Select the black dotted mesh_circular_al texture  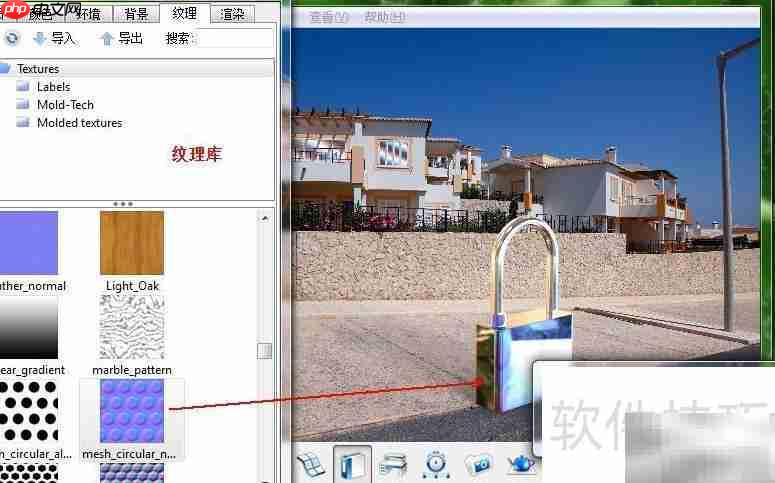[29, 411]
